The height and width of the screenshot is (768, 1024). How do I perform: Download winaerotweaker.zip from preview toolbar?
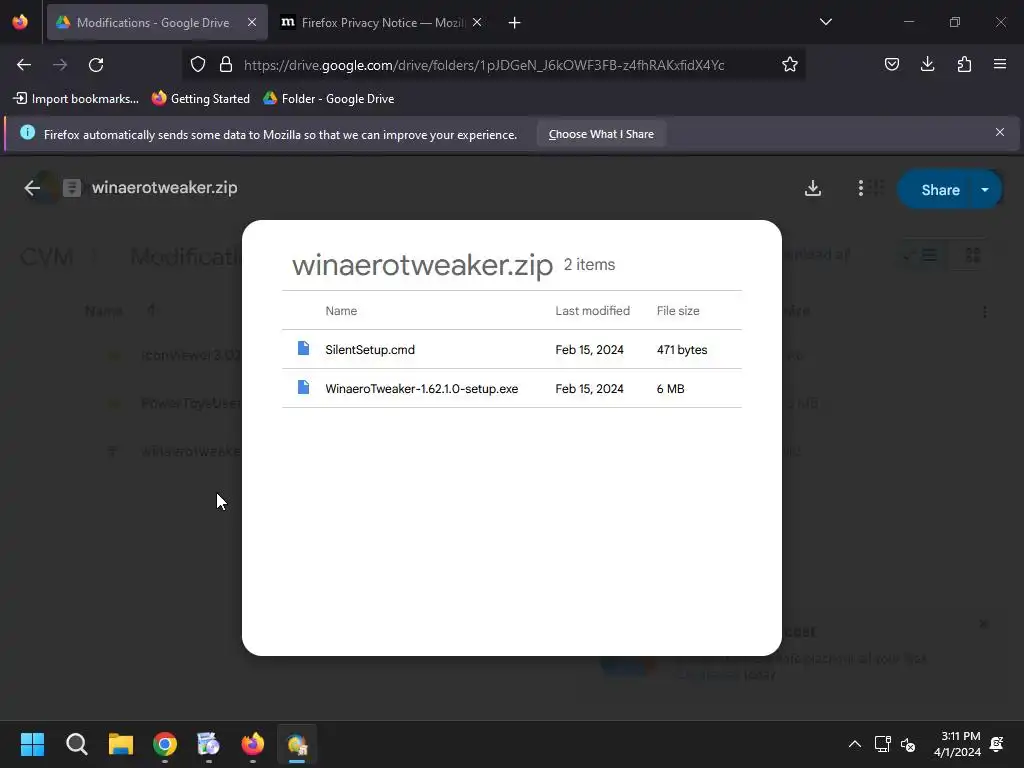(812, 189)
